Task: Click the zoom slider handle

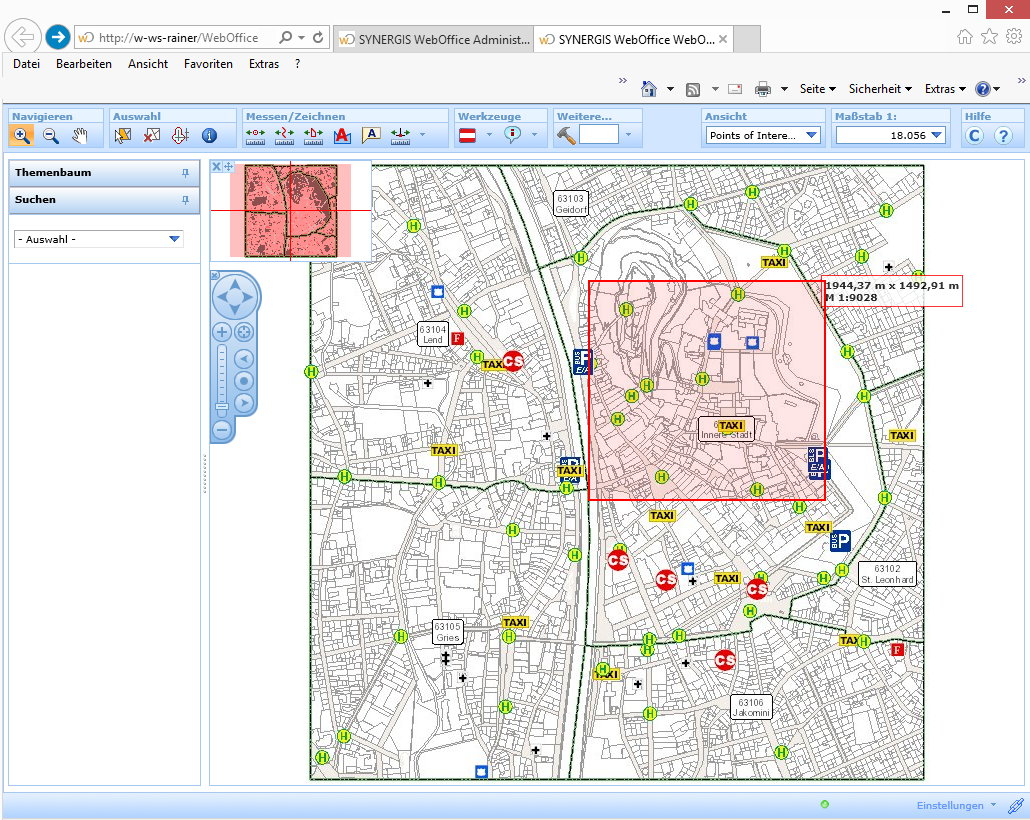Action: click(x=222, y=406)
